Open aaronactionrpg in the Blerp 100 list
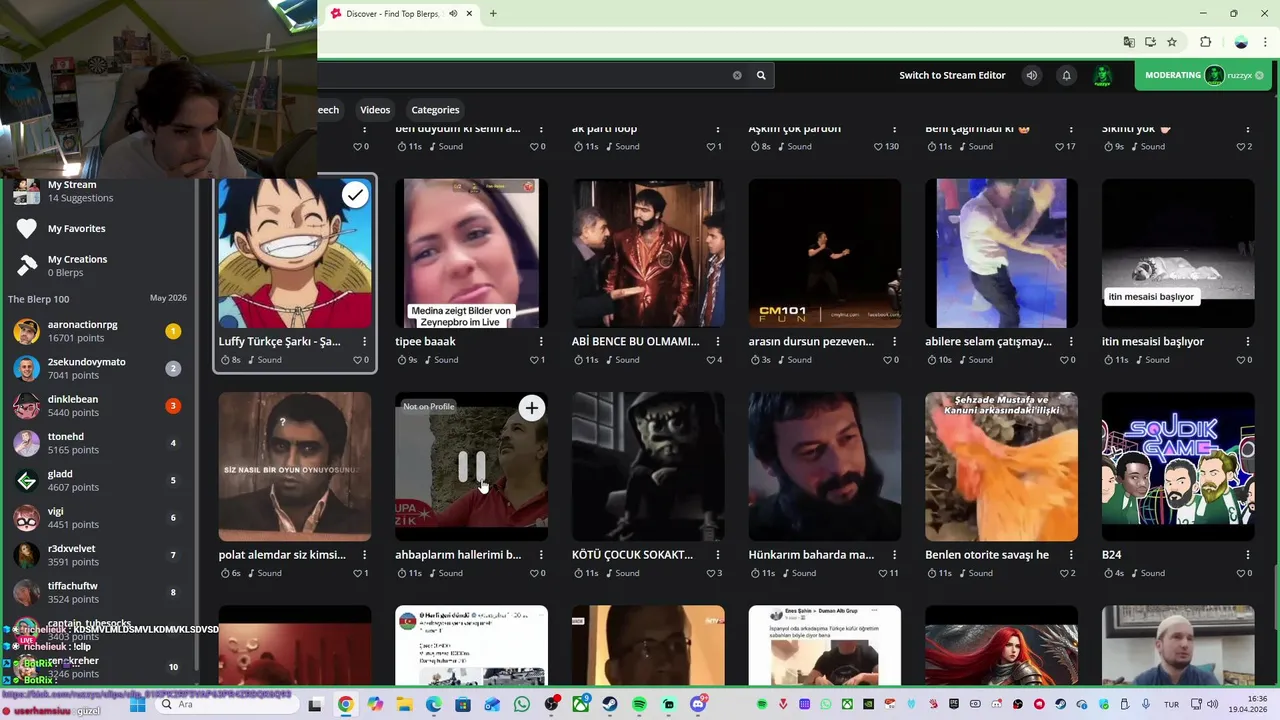1280x720 pixels. pos(97,331)
